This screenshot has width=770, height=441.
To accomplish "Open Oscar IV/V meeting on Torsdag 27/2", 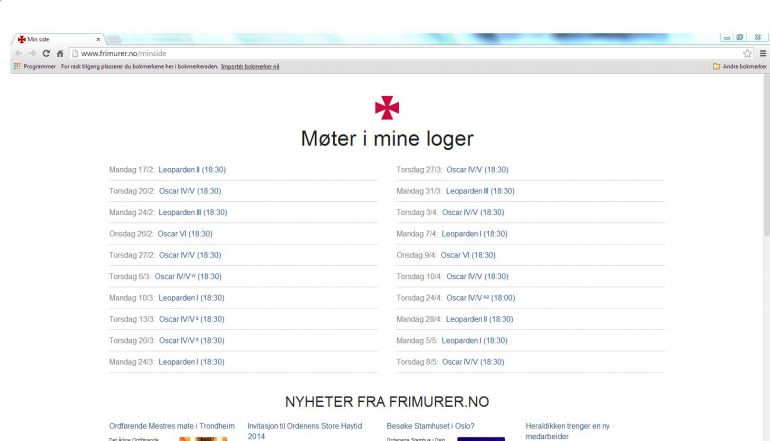I will [190, 255].
